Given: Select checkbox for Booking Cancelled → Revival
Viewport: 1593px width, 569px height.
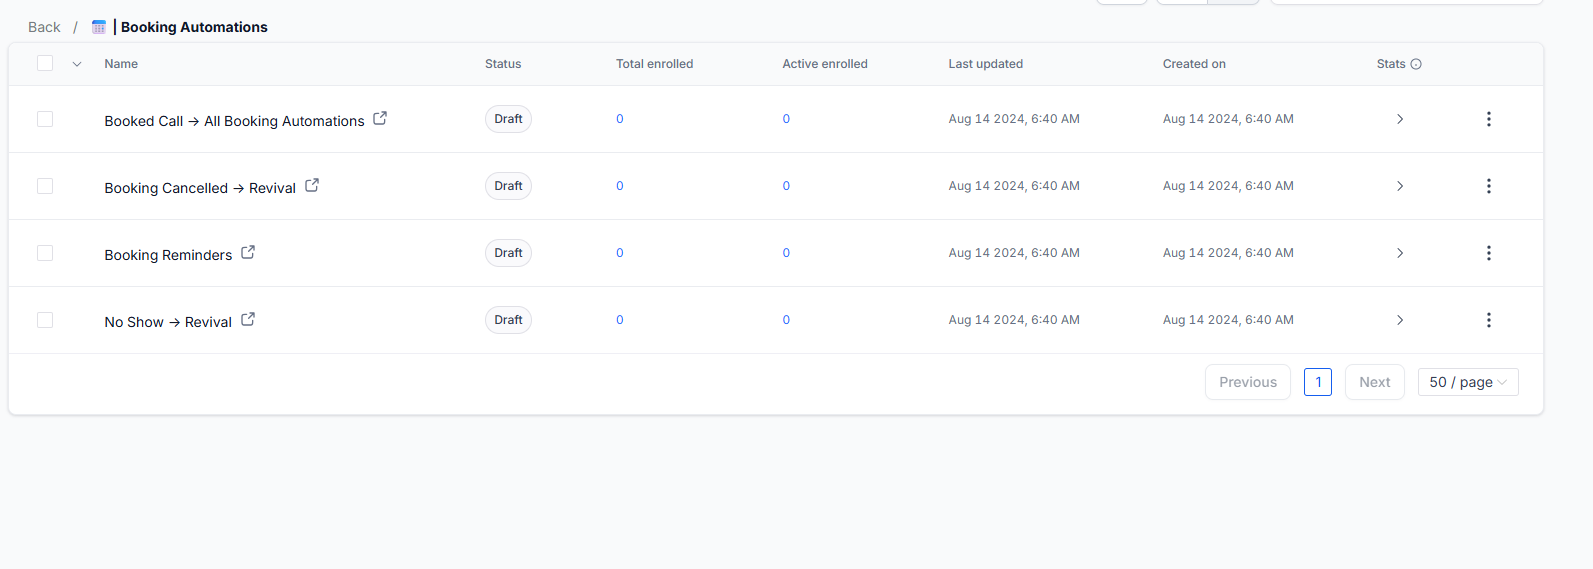Looking at the screenshot, I should click(x=45, y=186).
